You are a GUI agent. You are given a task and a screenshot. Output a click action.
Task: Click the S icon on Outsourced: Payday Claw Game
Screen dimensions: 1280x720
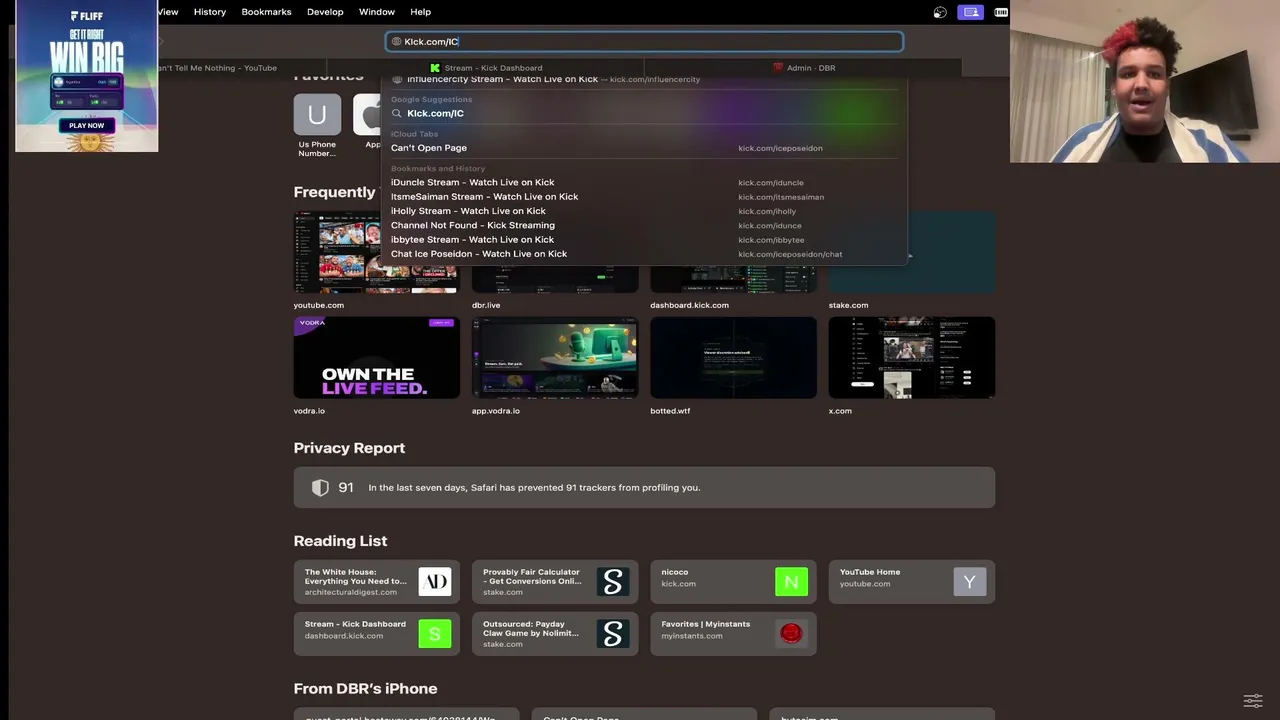pos(613,634)
